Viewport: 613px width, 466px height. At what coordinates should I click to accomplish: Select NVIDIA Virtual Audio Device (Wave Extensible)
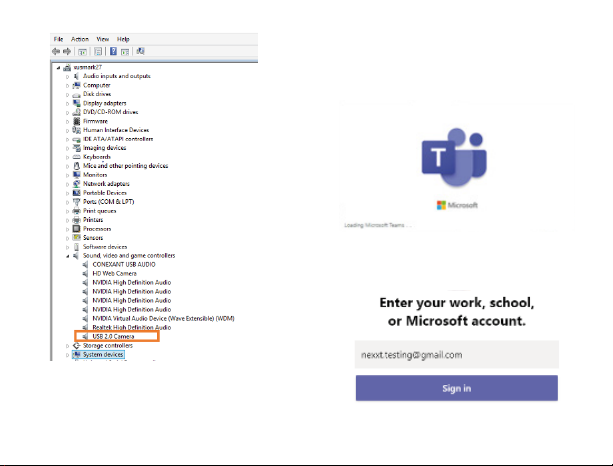[163, 318]
